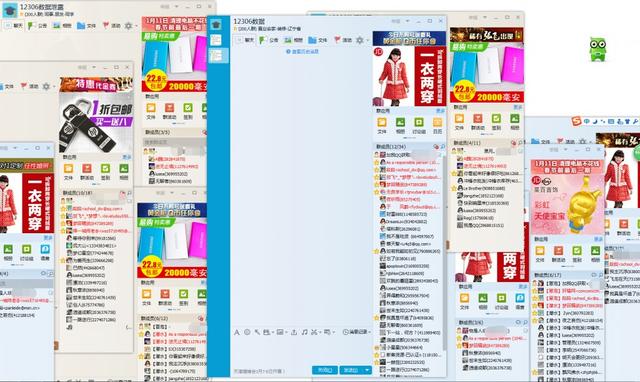
Task: Click upload file icon in input toolbar
Action: pos(294,332)
